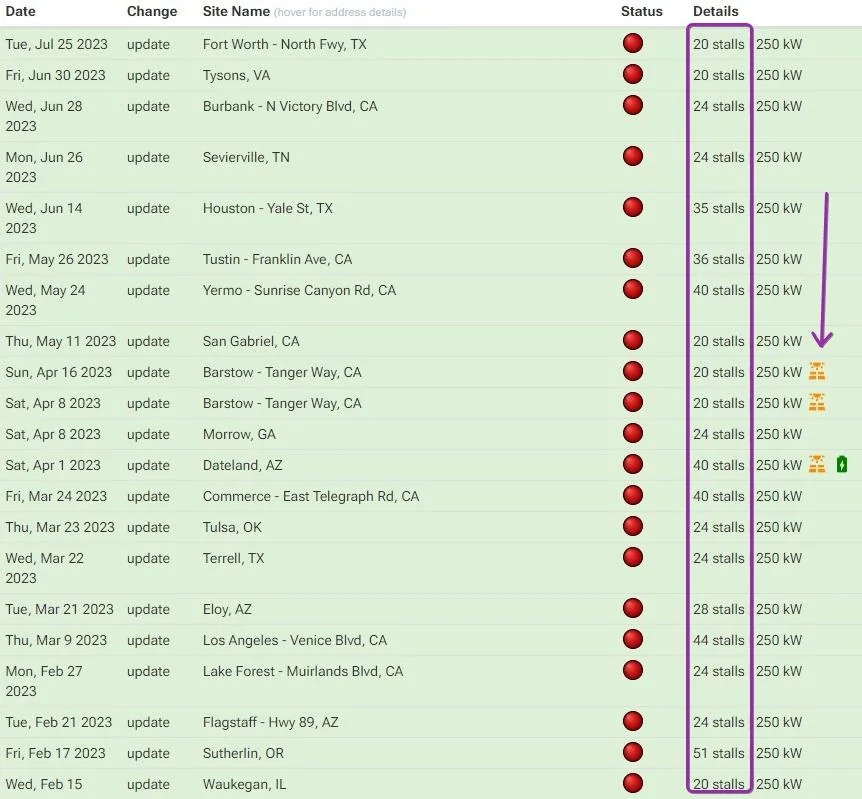
Task: Click the red status dot for Lake Forest
Action: tap(633, 670)
